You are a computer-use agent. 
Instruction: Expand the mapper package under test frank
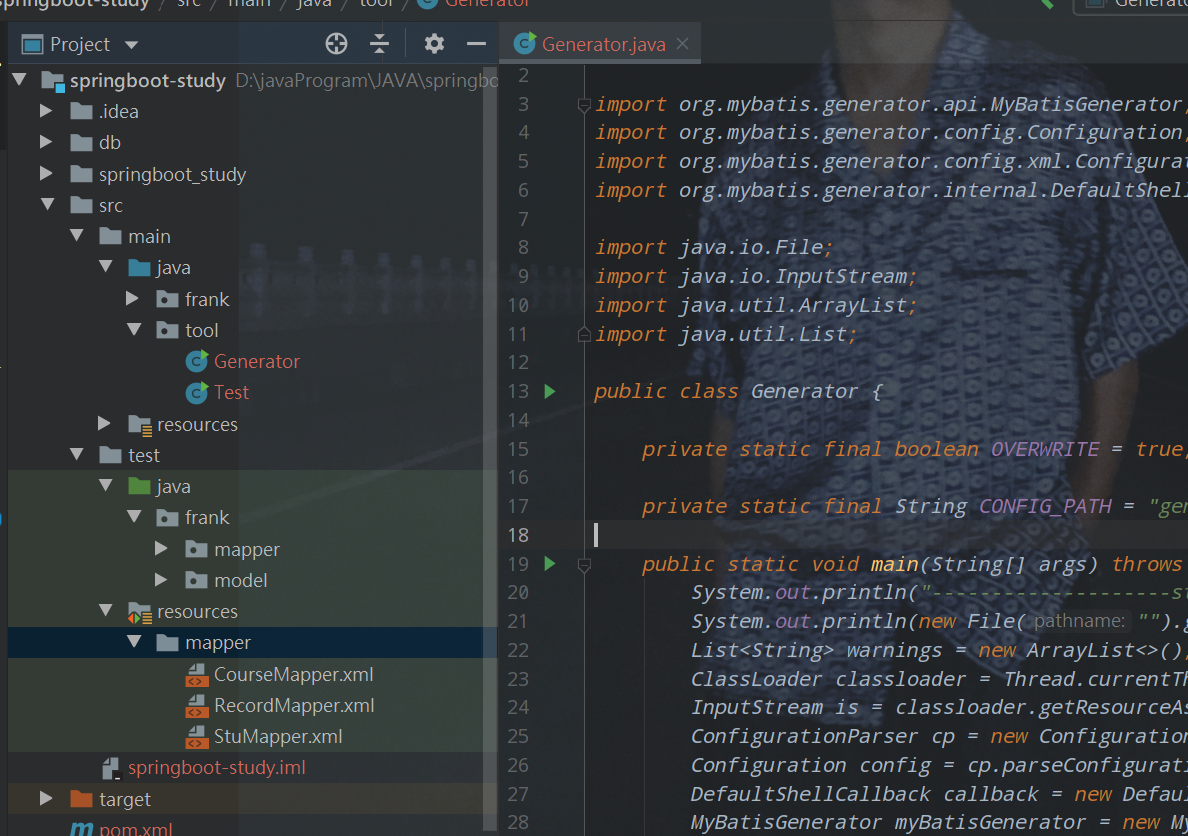(x=161, y=548)
